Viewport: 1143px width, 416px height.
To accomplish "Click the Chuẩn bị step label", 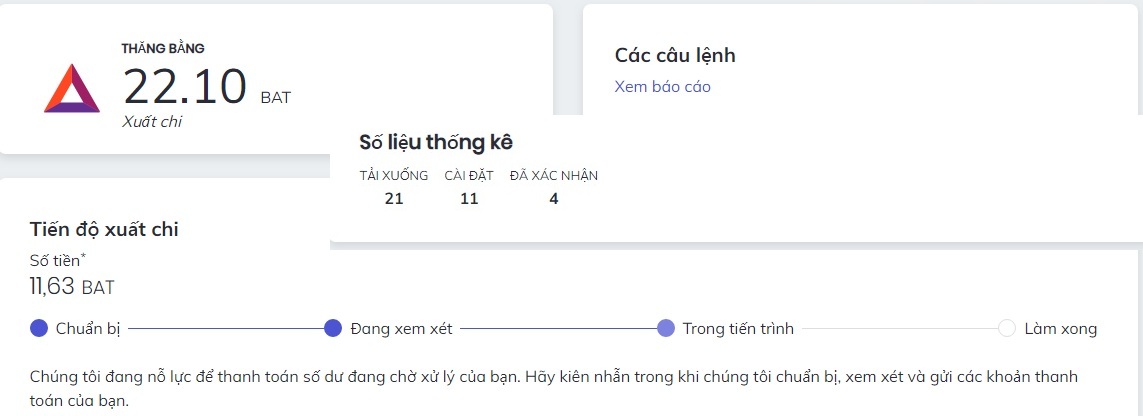I will 88,328.
